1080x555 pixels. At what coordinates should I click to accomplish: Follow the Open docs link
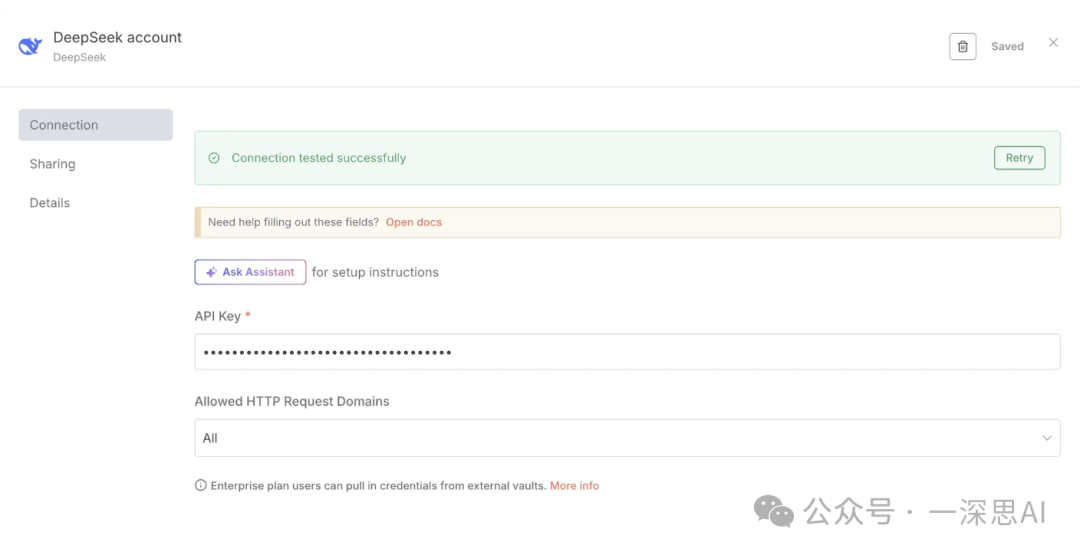413,222
